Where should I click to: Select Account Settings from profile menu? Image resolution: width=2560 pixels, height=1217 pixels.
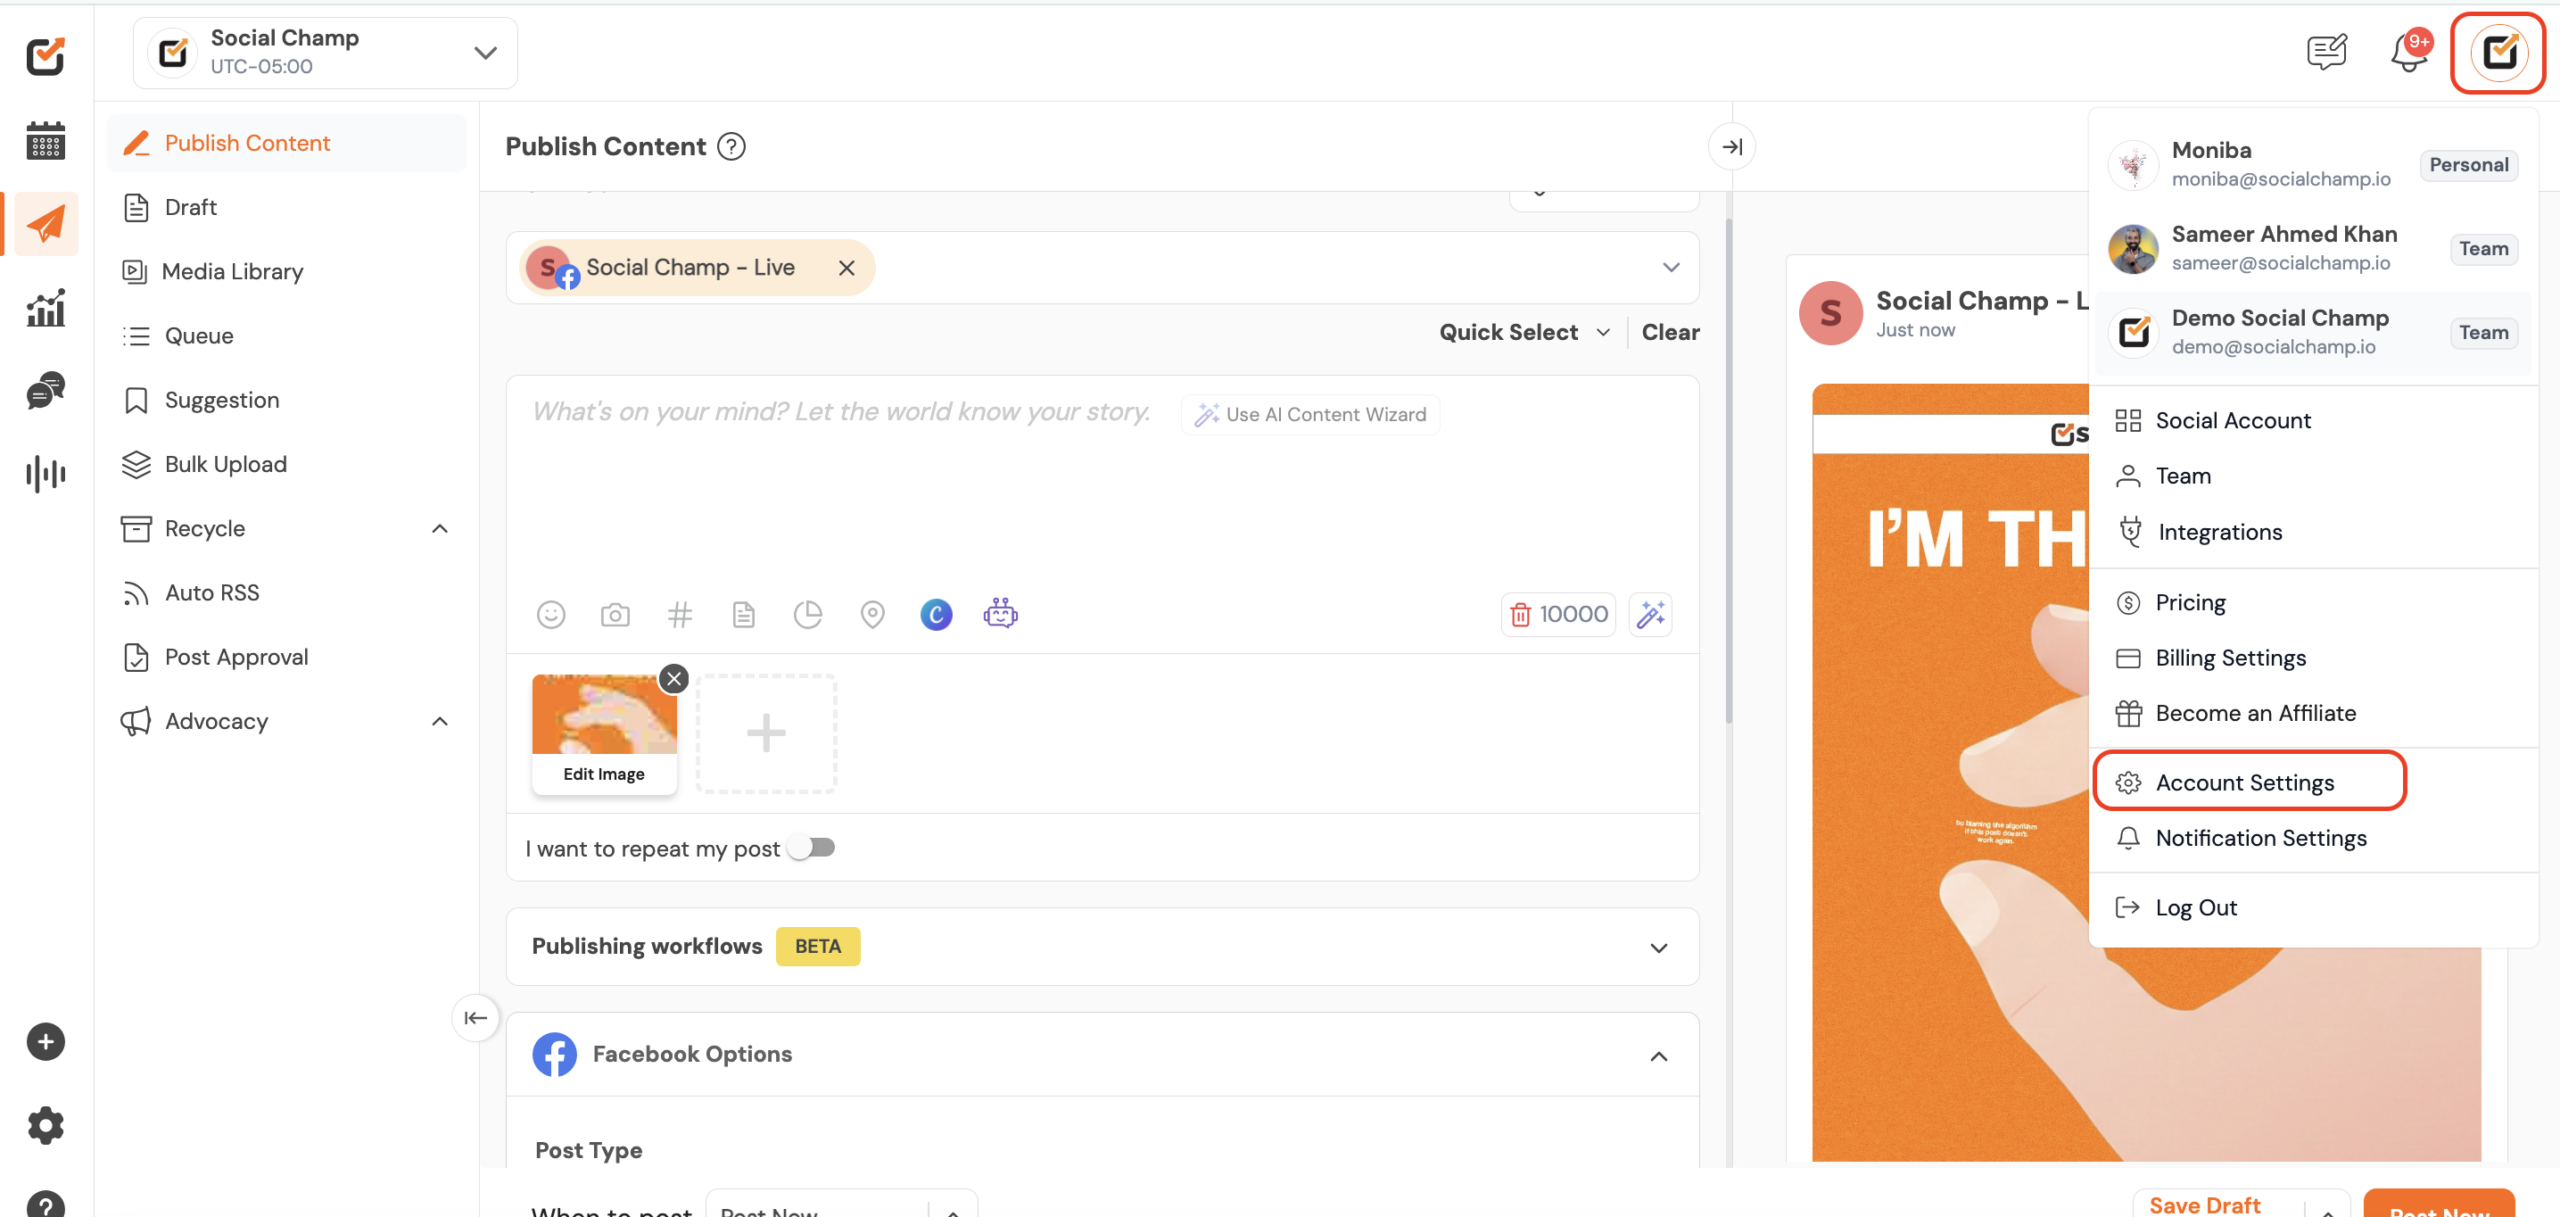(2245, 782)
